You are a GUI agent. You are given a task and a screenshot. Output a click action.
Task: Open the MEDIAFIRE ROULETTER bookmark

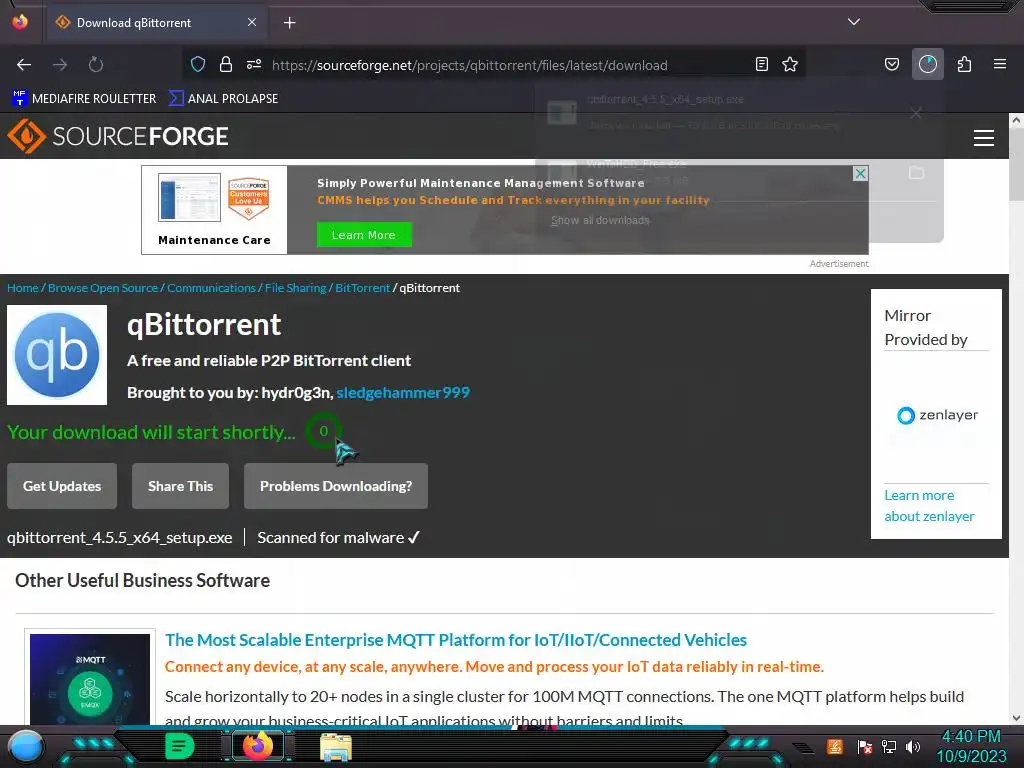84,99
